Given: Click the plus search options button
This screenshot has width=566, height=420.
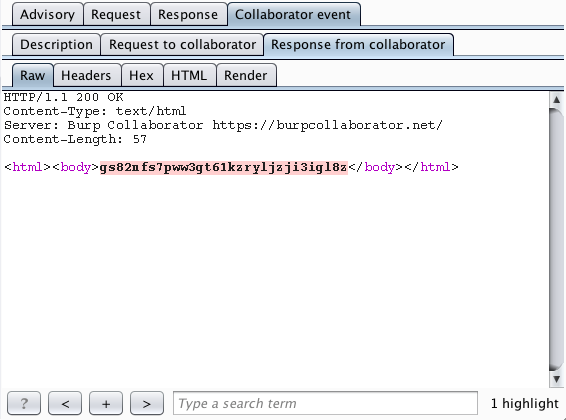Looking at the screenshot, I should pyautogui.click(x=106, y=403).
